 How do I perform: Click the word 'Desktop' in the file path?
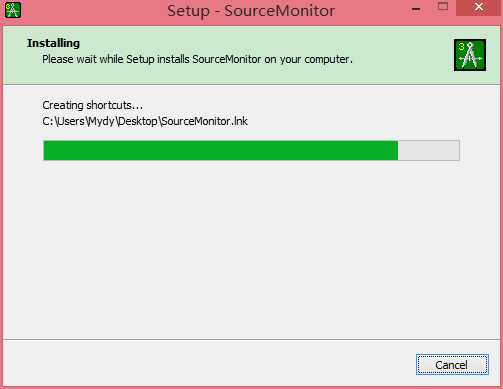point(138,121)
